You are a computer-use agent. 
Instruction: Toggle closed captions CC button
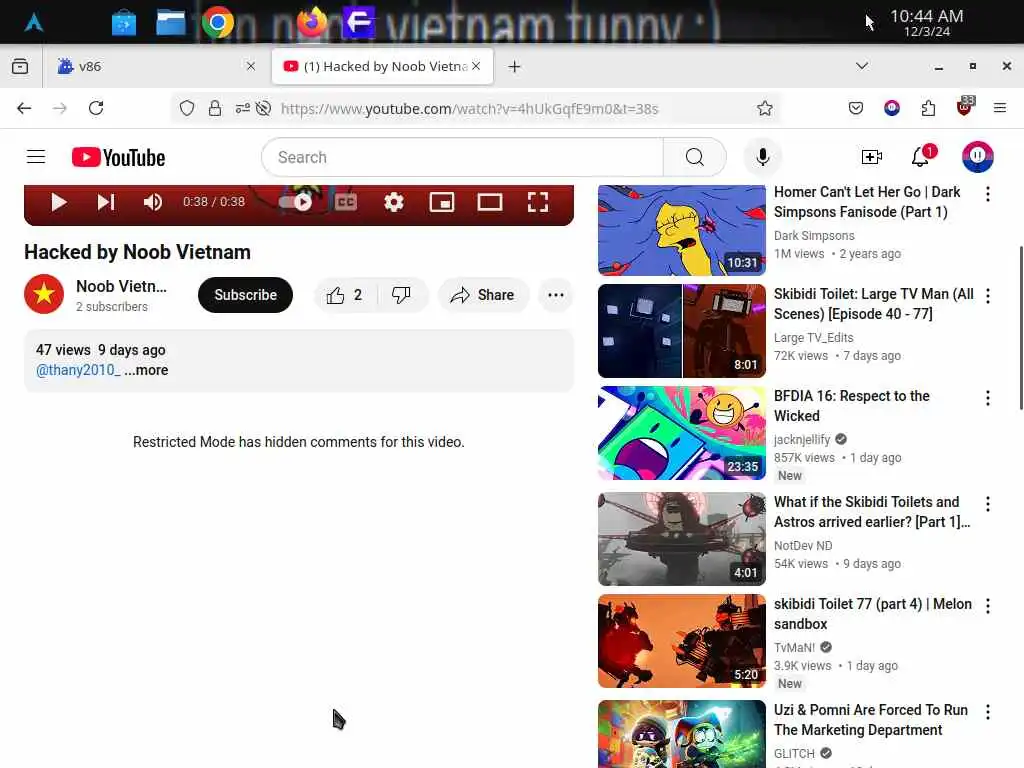coord(345,202)
